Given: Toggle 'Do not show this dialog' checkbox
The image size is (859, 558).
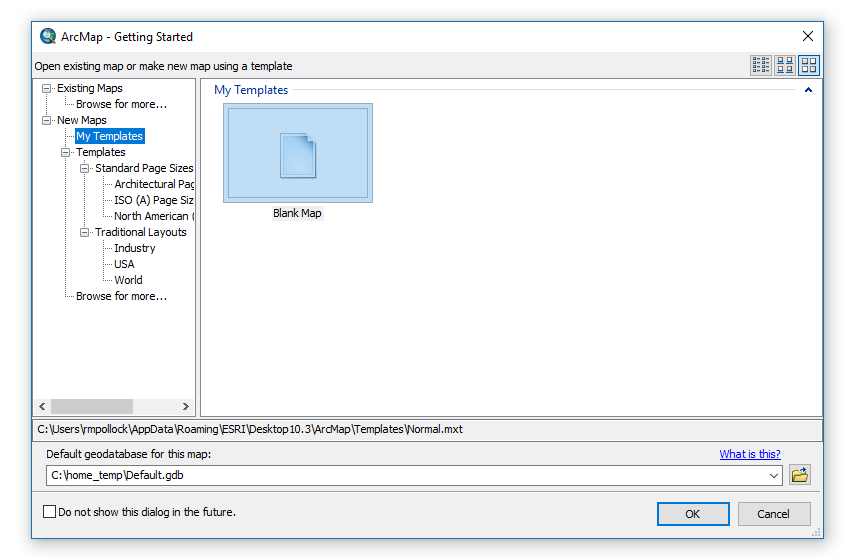Looking at the screenshot, I should [49, 511].
